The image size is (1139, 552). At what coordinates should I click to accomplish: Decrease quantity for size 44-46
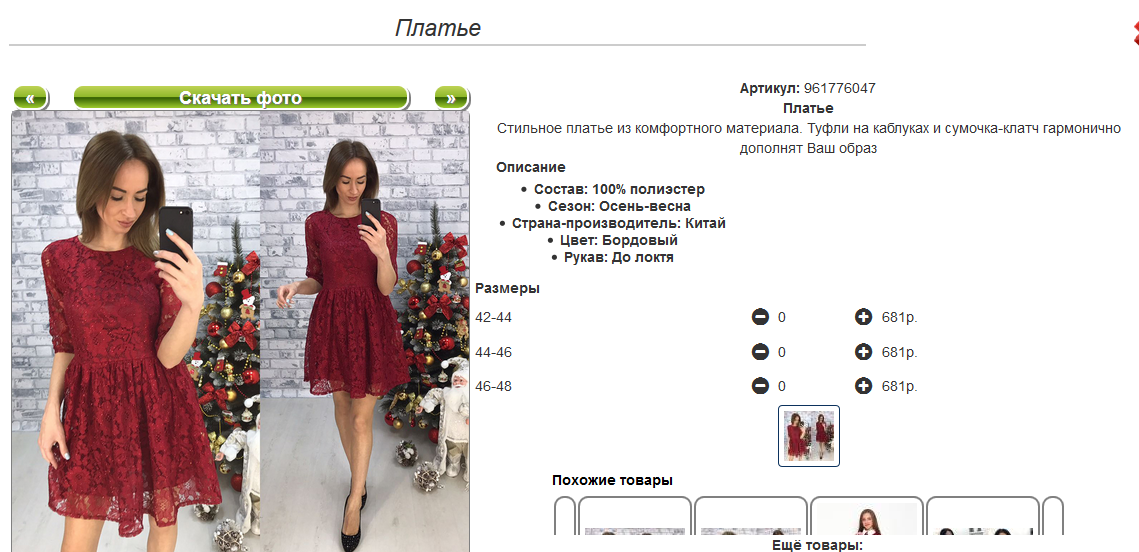point(760,352)
